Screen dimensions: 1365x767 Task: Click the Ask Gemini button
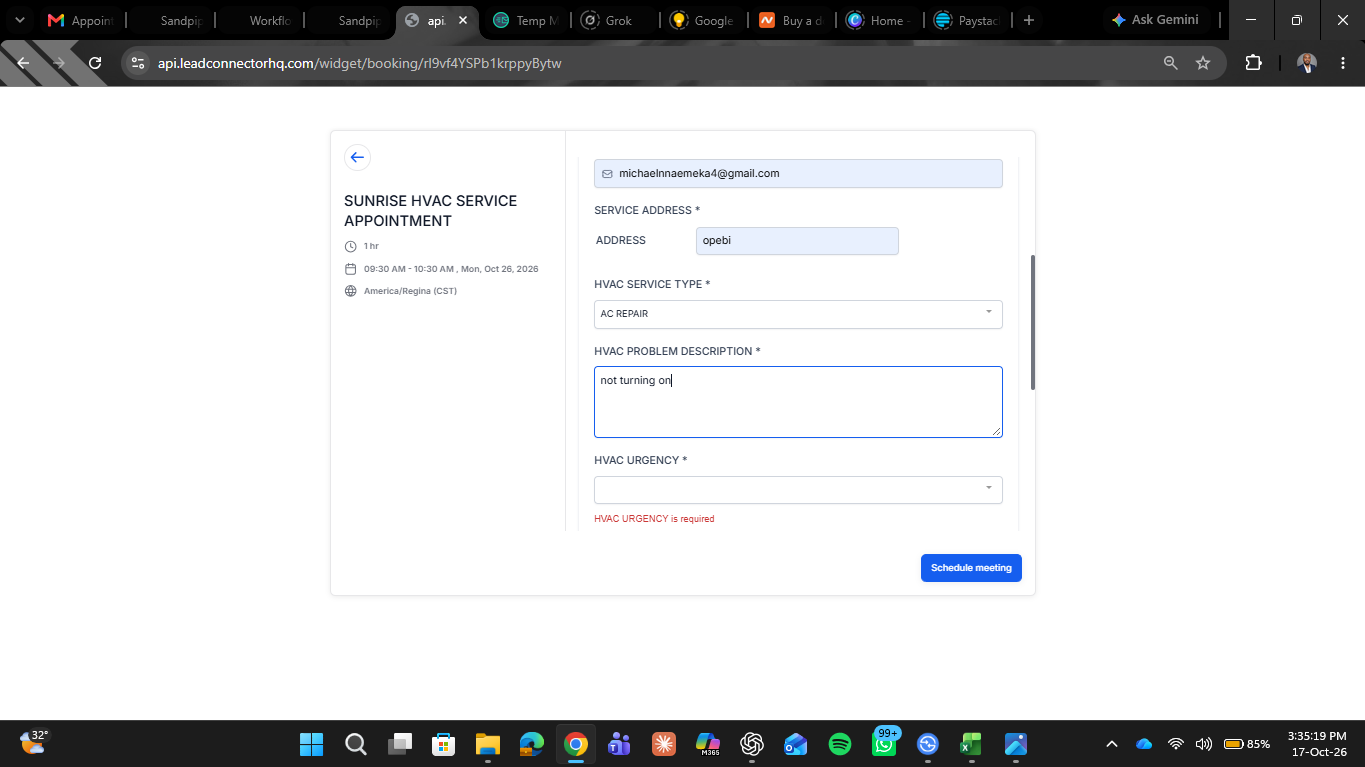point(1155,20)
